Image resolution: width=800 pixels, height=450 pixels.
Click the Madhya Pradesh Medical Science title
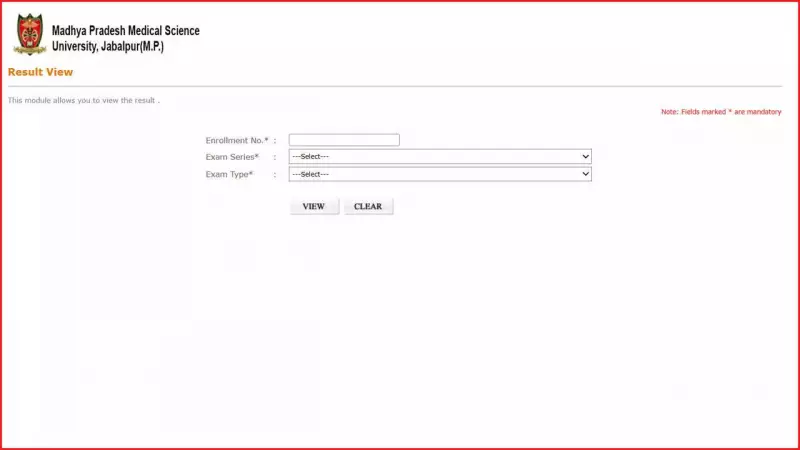[x=125, y=31]
